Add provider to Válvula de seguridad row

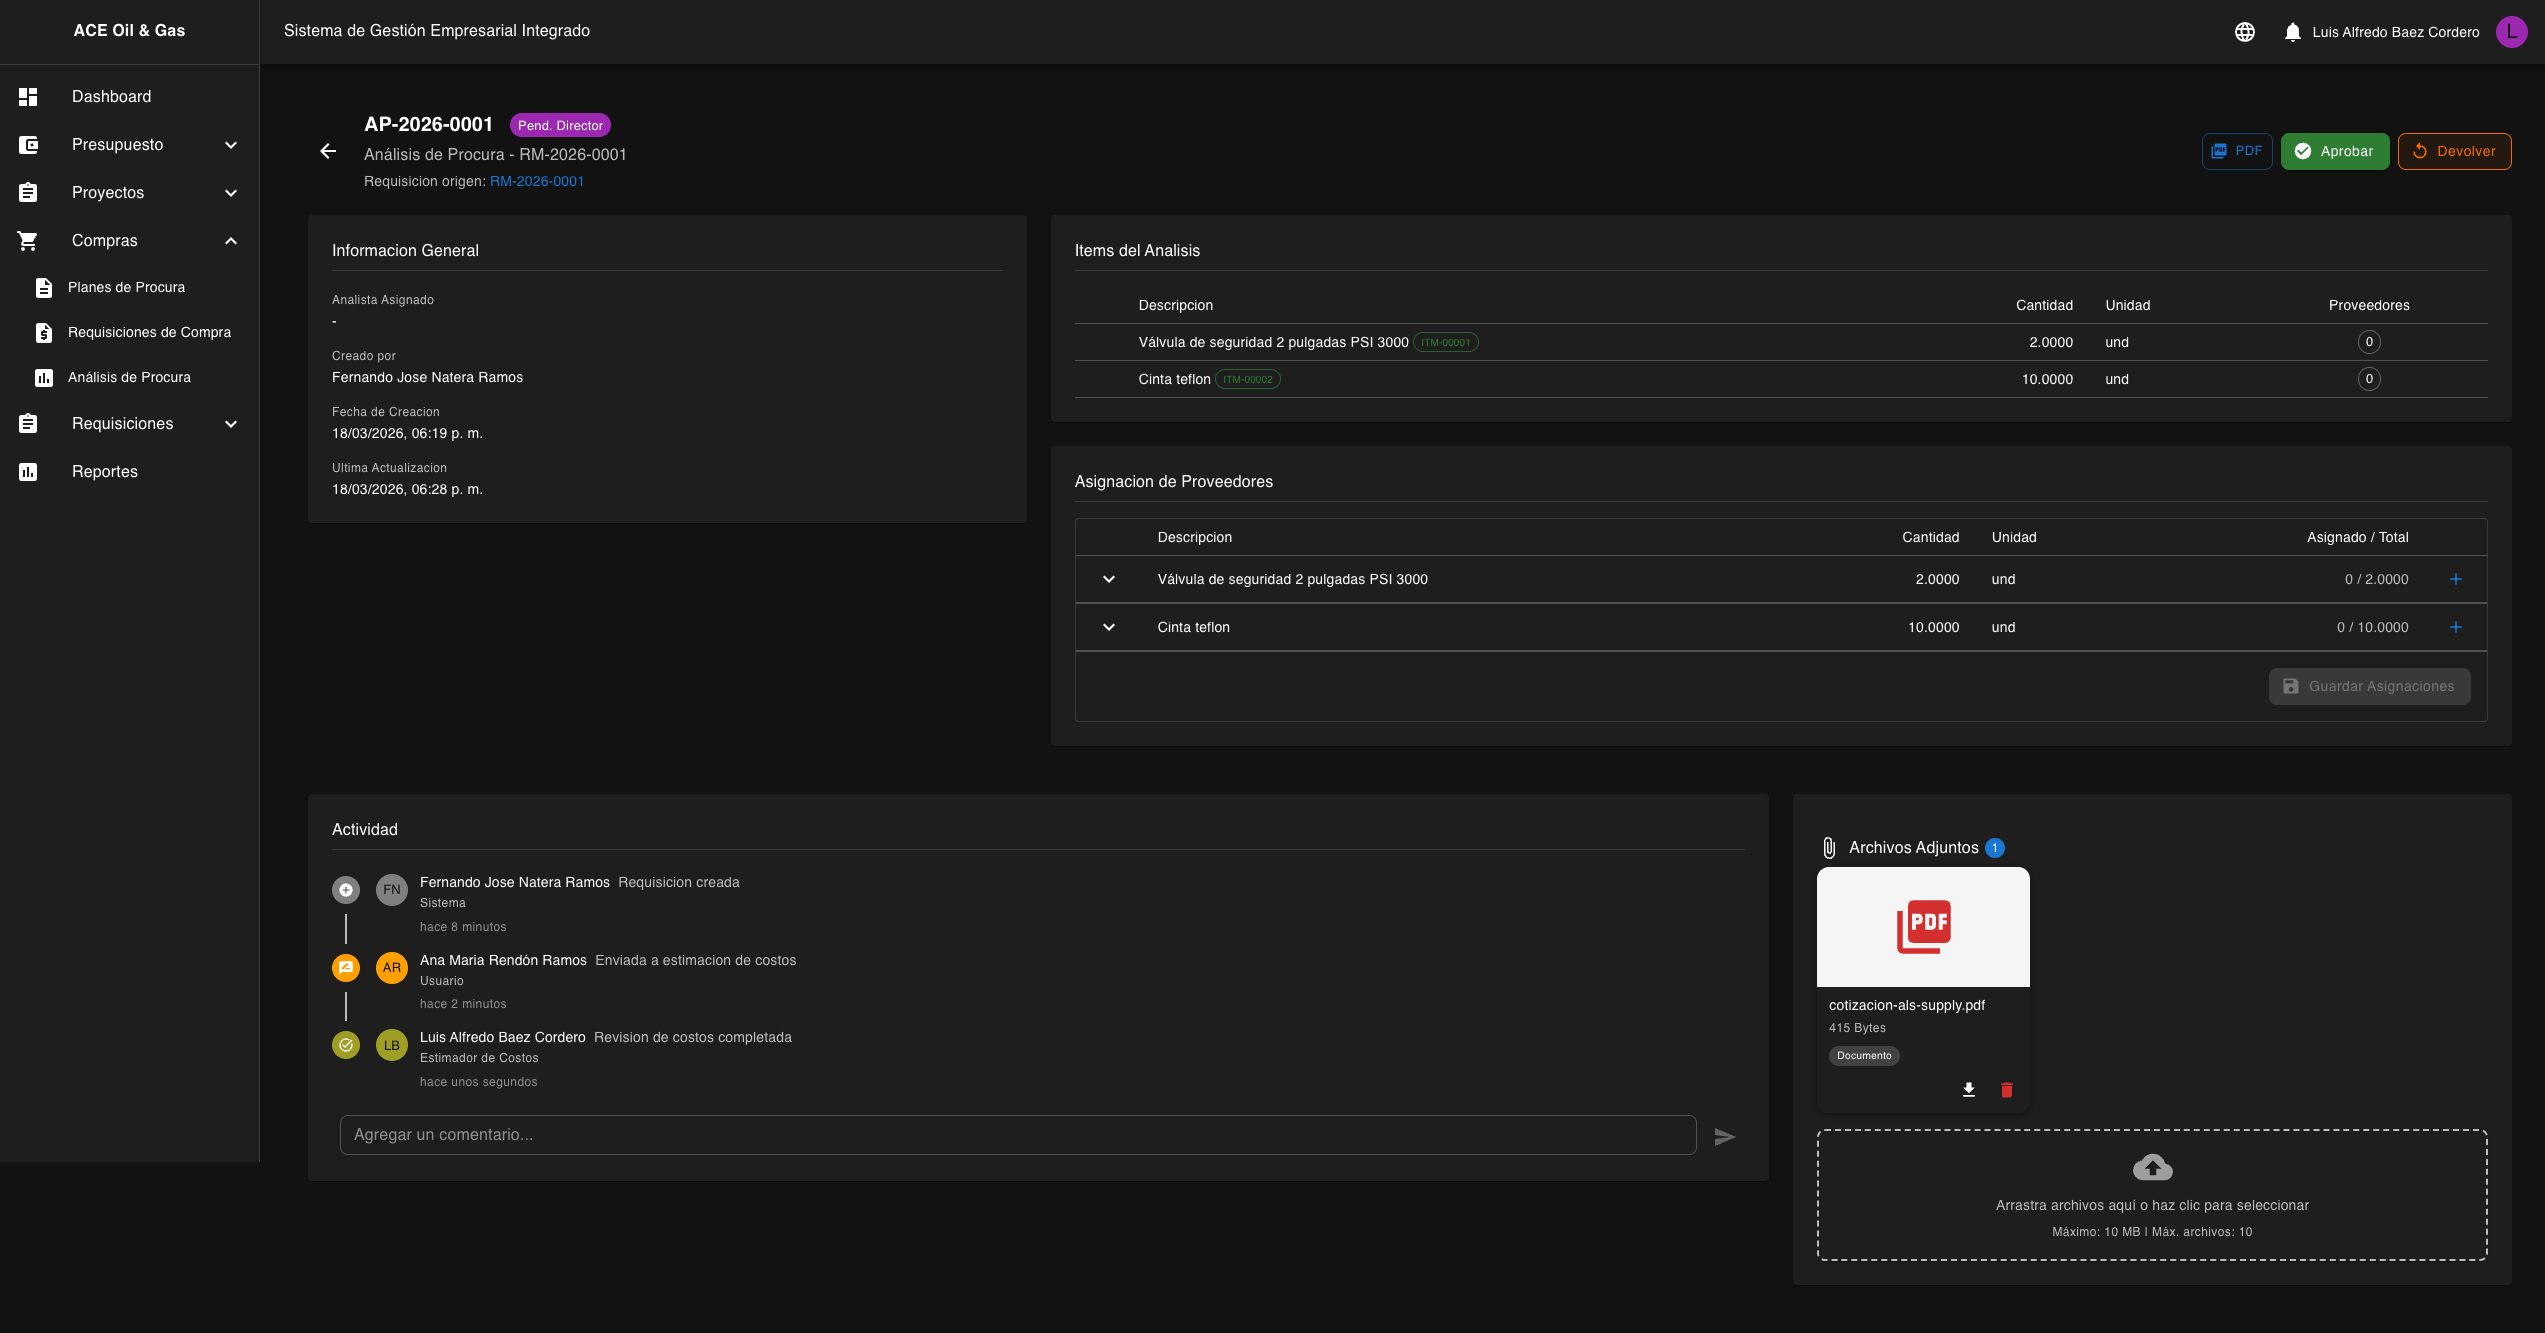tap(2455, 579)
